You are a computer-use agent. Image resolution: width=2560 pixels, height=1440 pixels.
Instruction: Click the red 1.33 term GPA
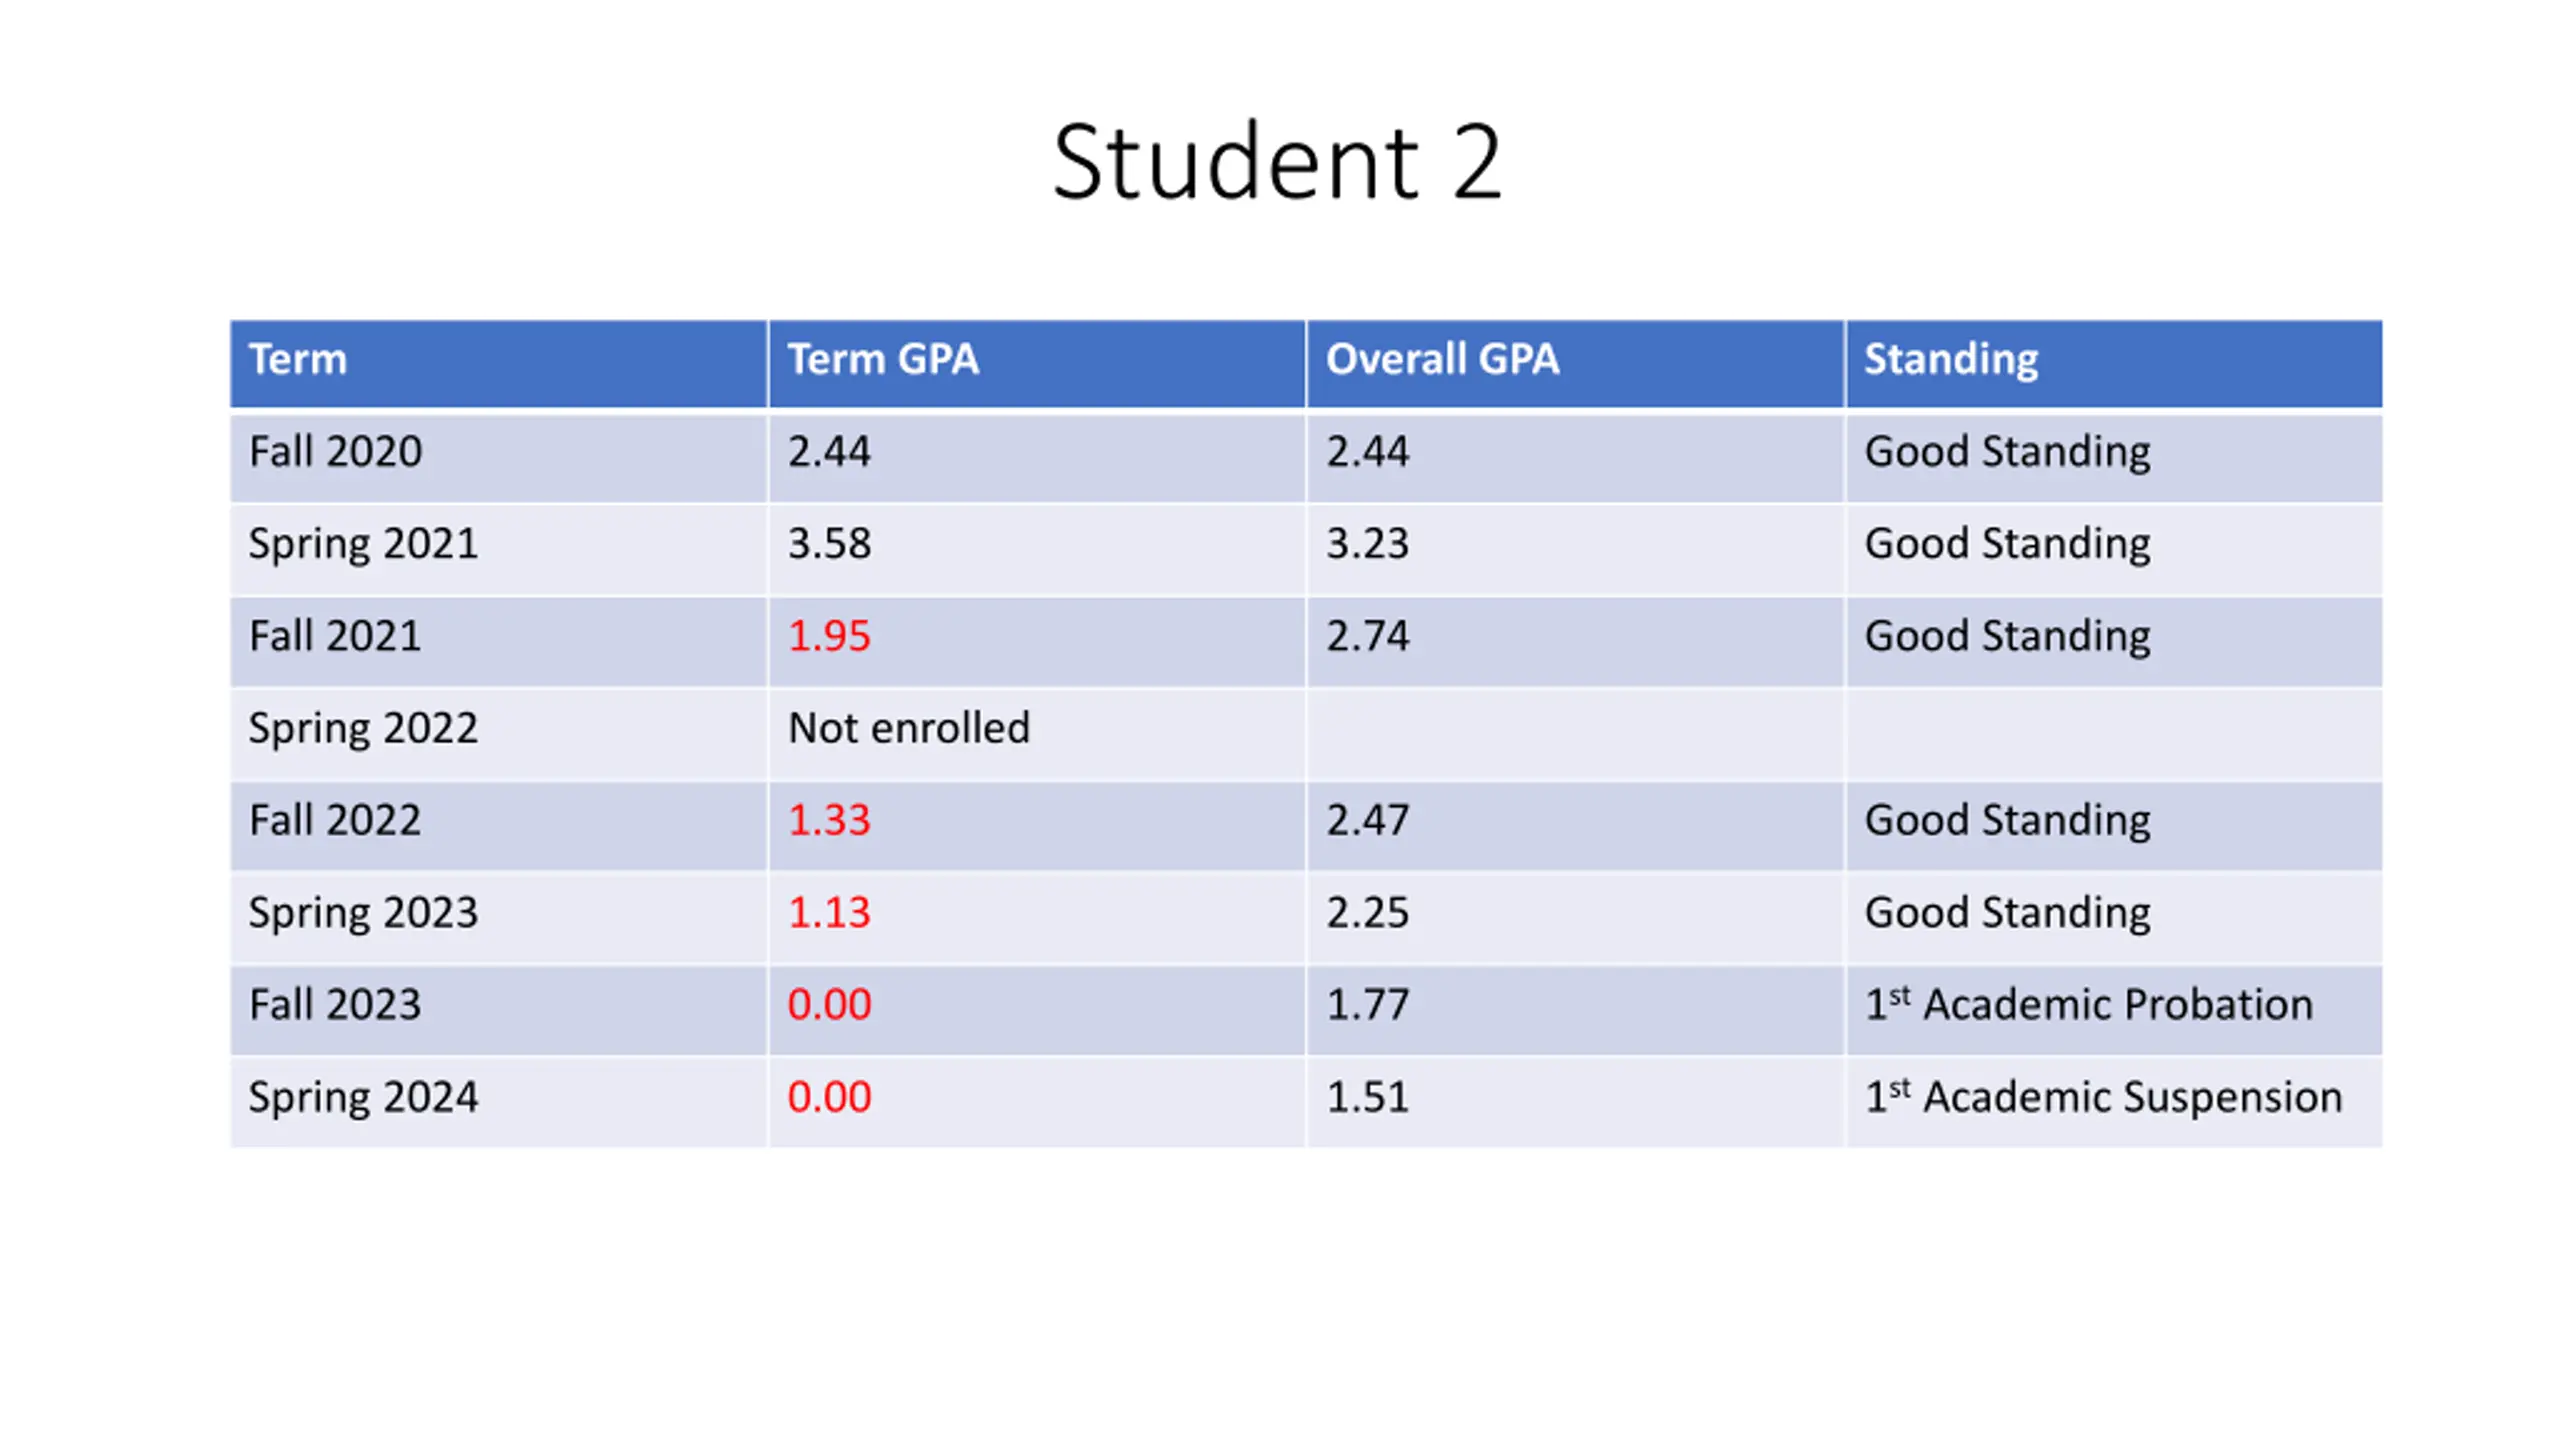(829, 820)
